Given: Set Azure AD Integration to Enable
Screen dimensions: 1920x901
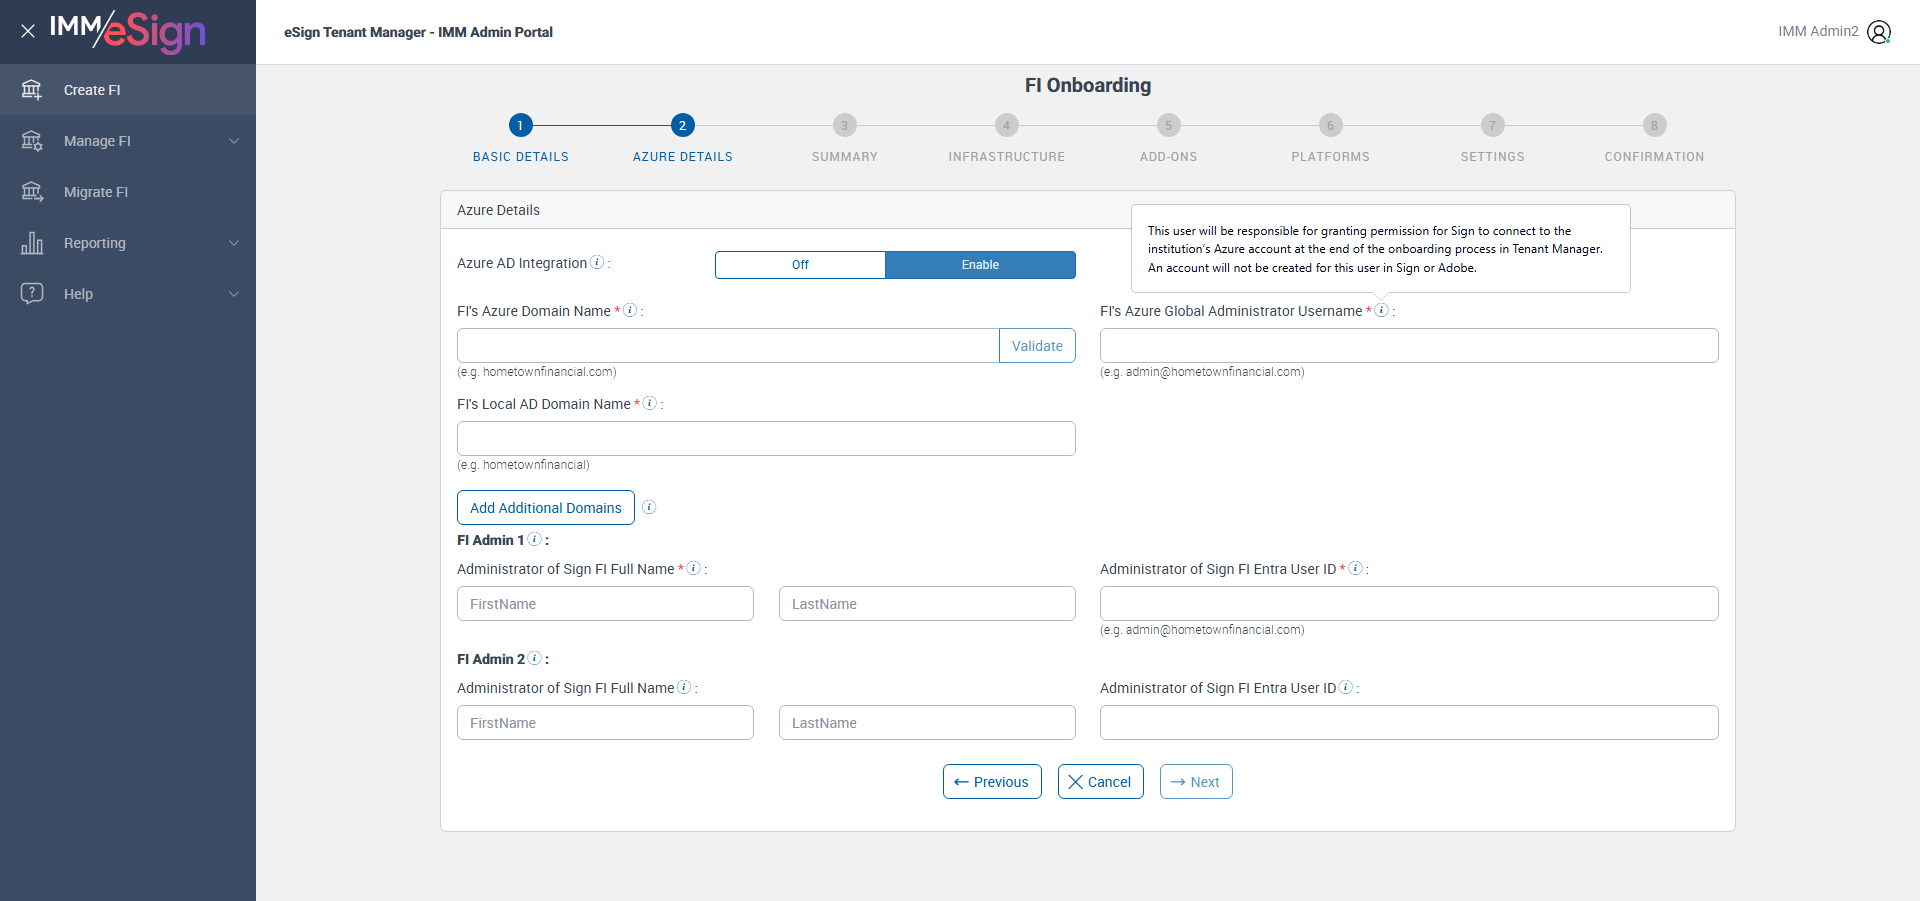Looking at the screenshot, I should pos(980,265).
